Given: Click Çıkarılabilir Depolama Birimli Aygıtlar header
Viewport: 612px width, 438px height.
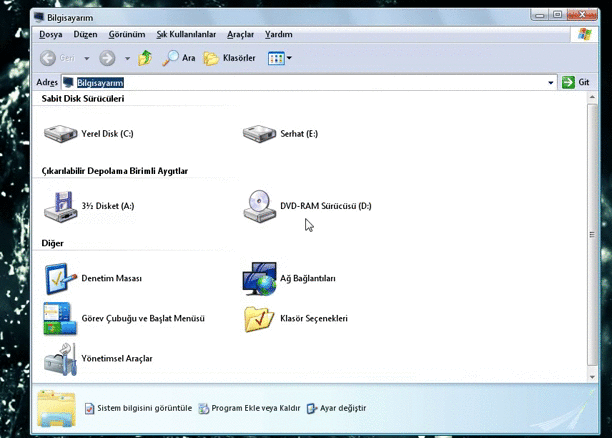Looking at the screenshot, I should pos(115,171).
